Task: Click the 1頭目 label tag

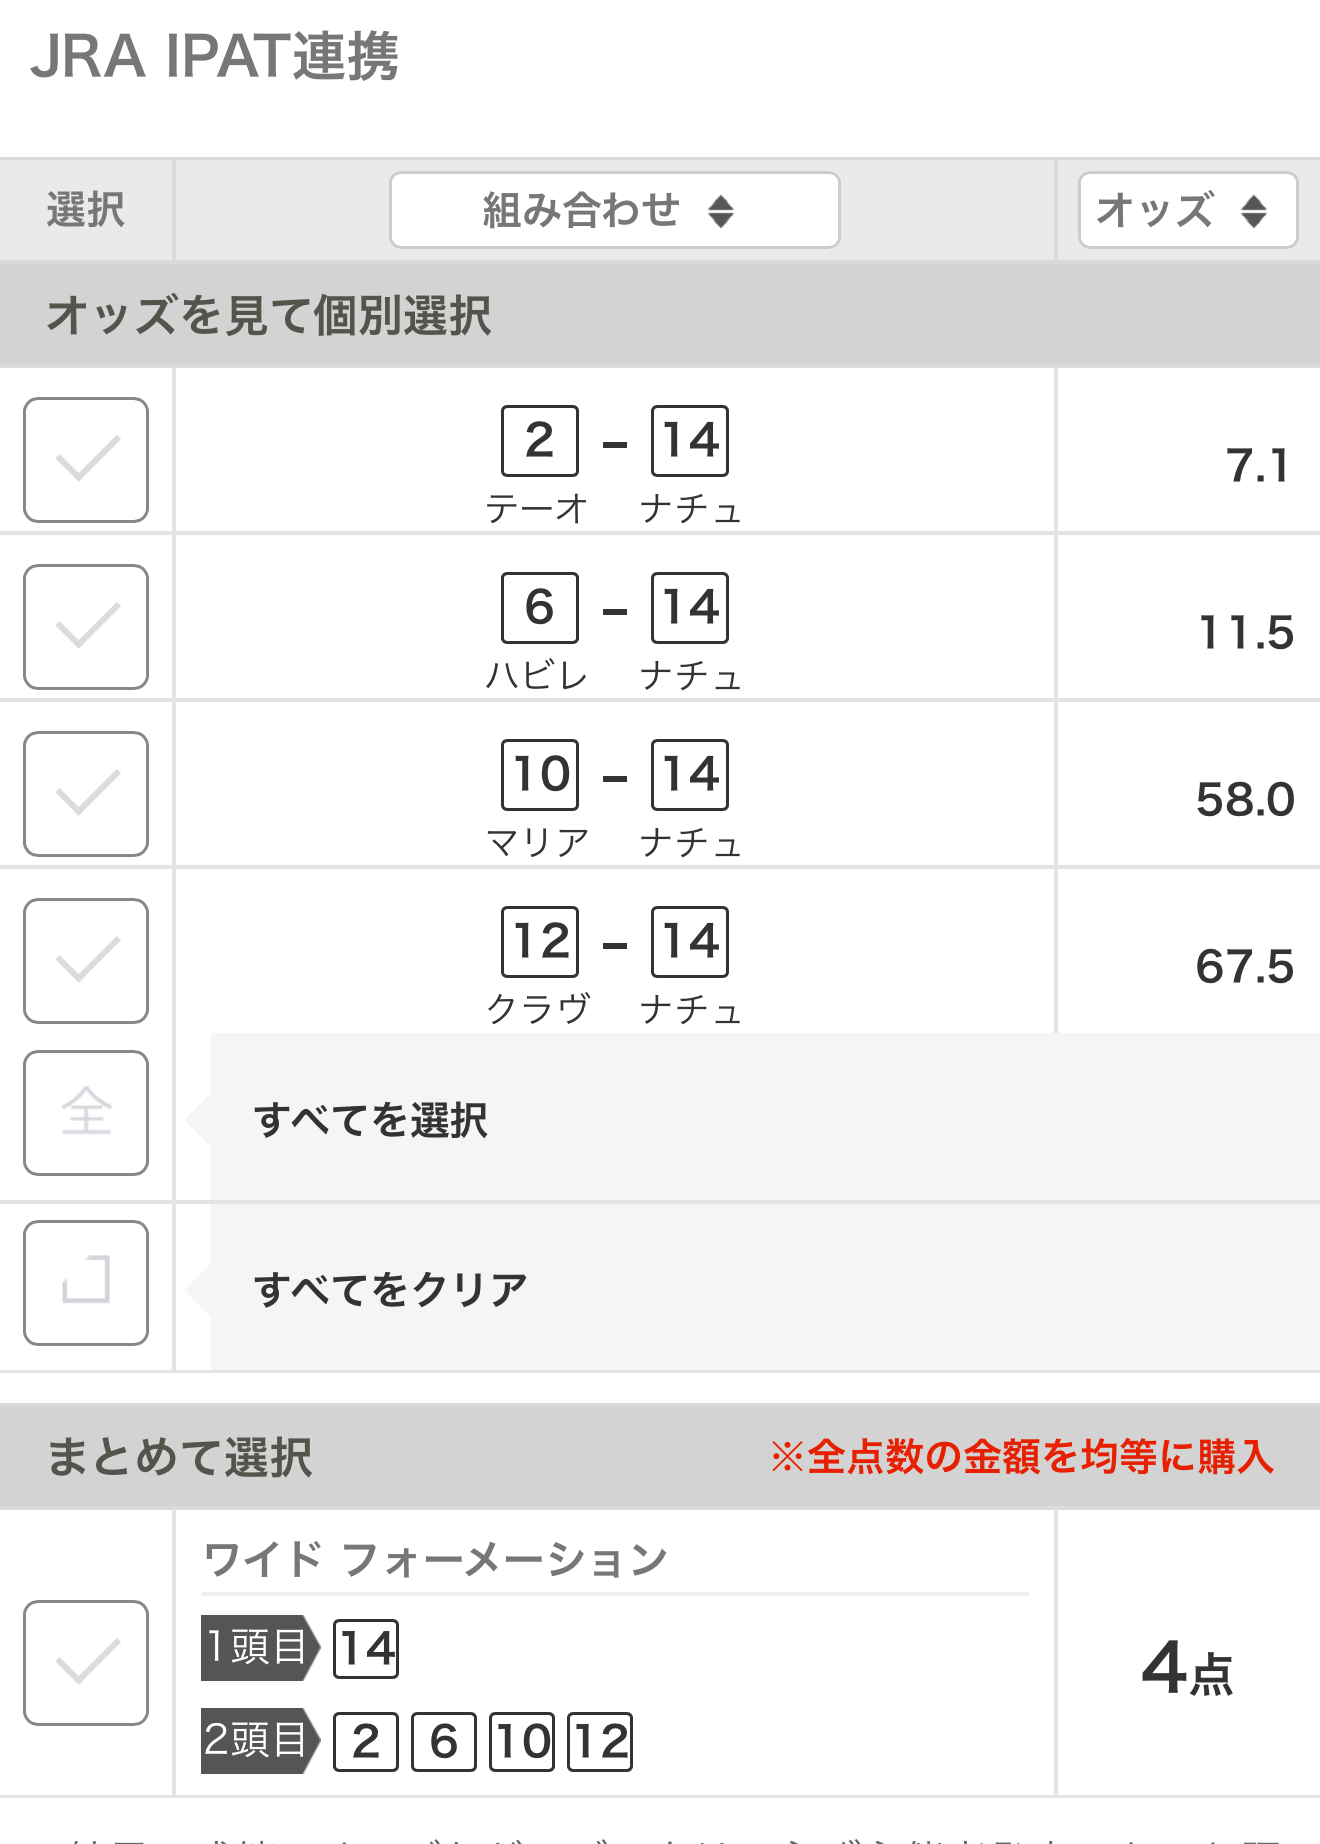Action: click(x=260, y=1647)
